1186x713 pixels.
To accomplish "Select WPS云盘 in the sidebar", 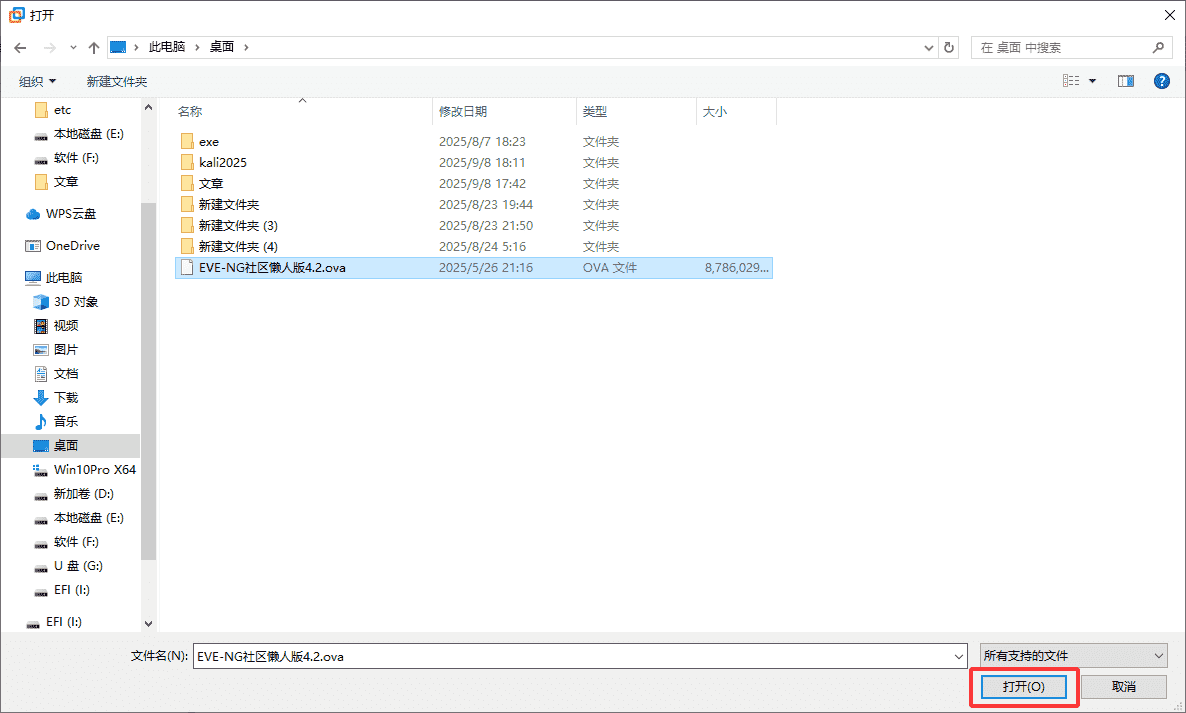I will pyautogui.click(x=70, y=214).
